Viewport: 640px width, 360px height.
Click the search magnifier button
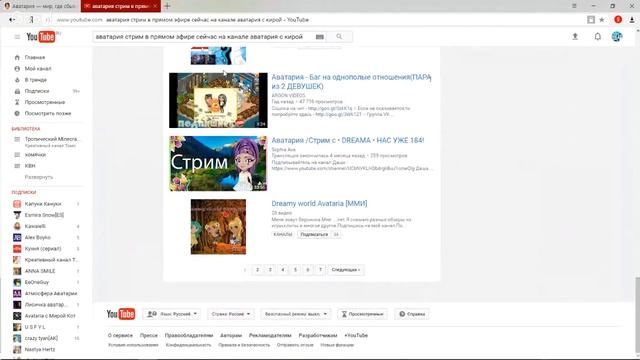tap(339, 37)
